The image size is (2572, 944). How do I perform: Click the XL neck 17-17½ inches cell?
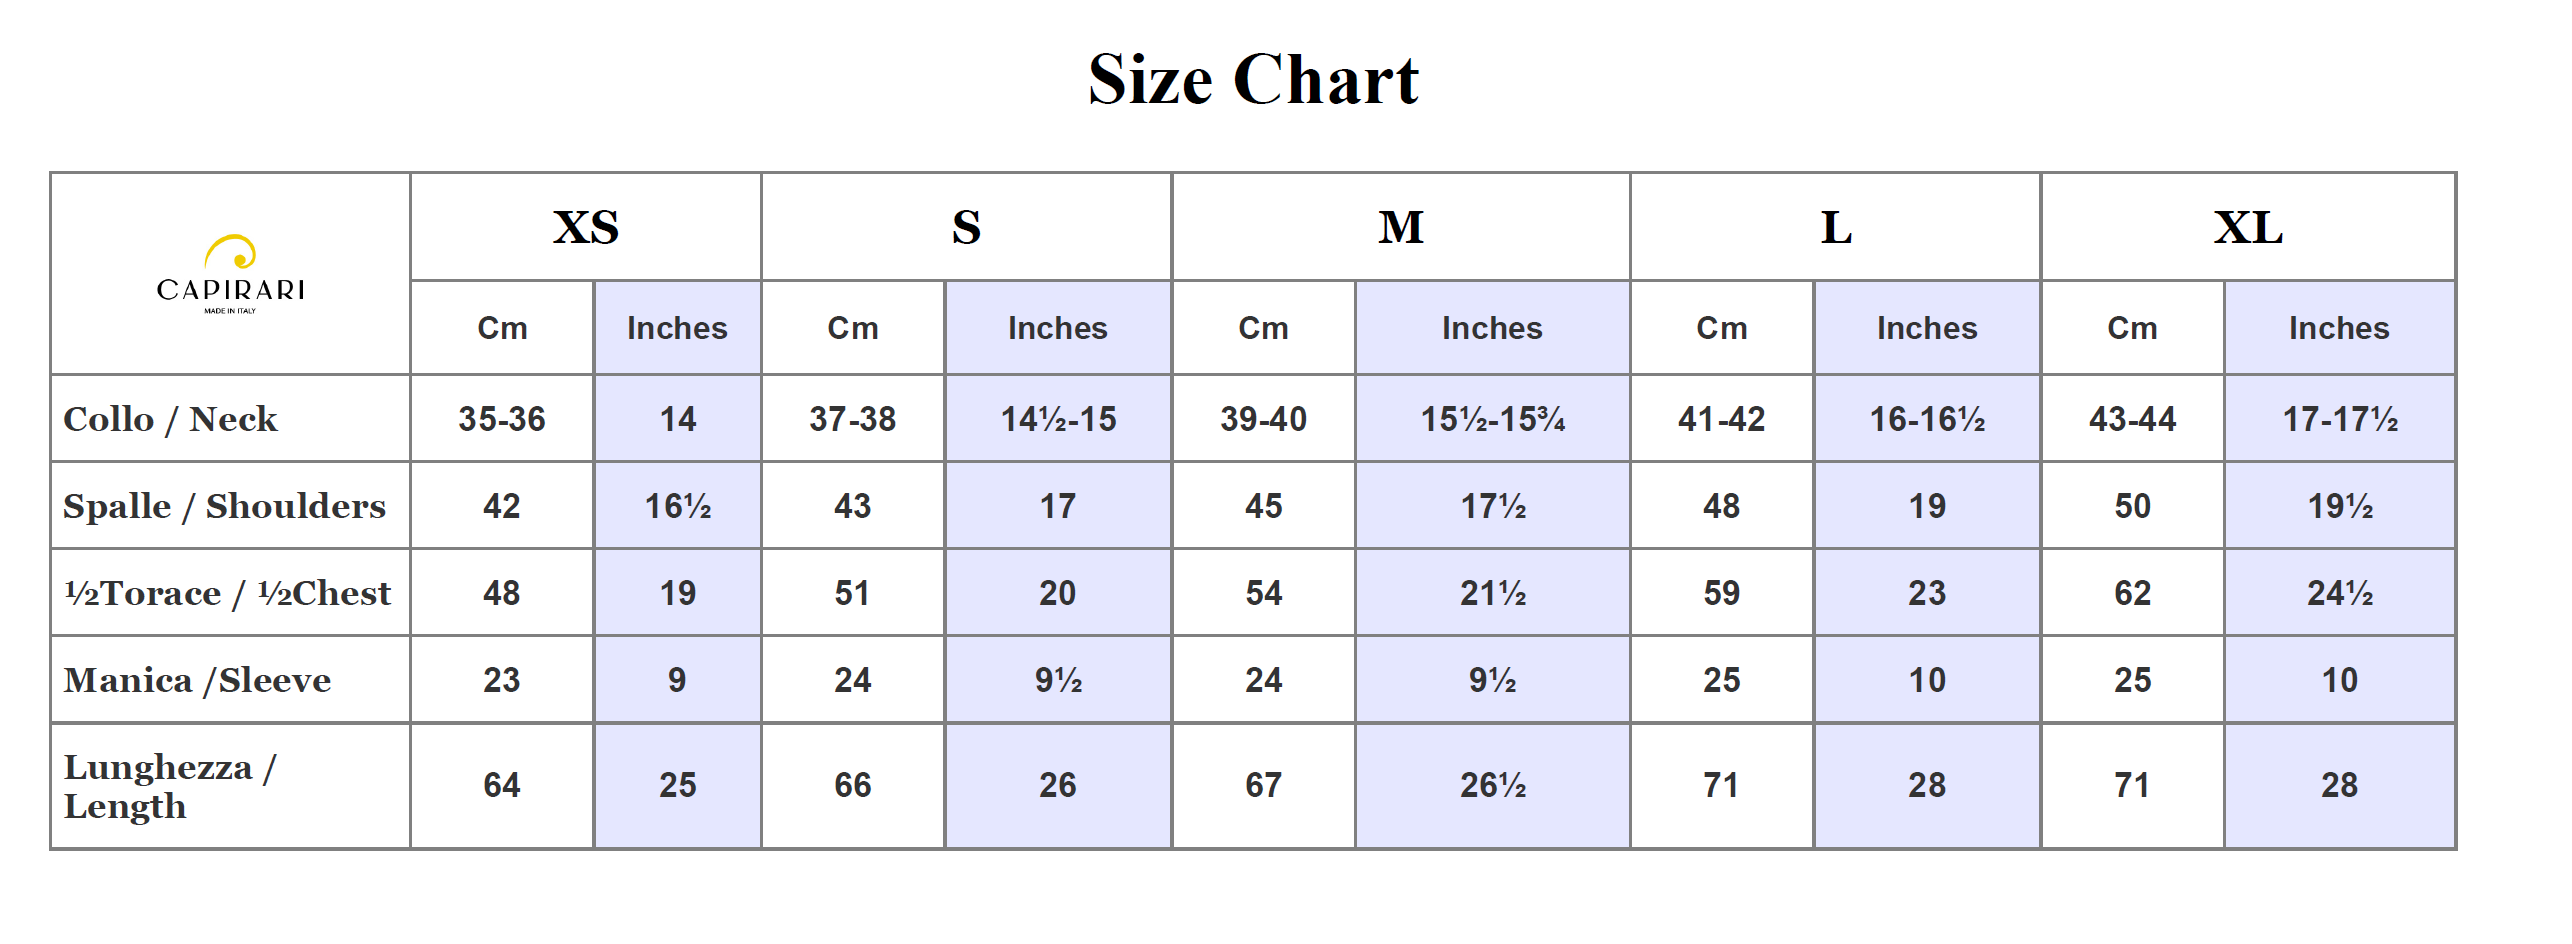[x=2339, y=418]
